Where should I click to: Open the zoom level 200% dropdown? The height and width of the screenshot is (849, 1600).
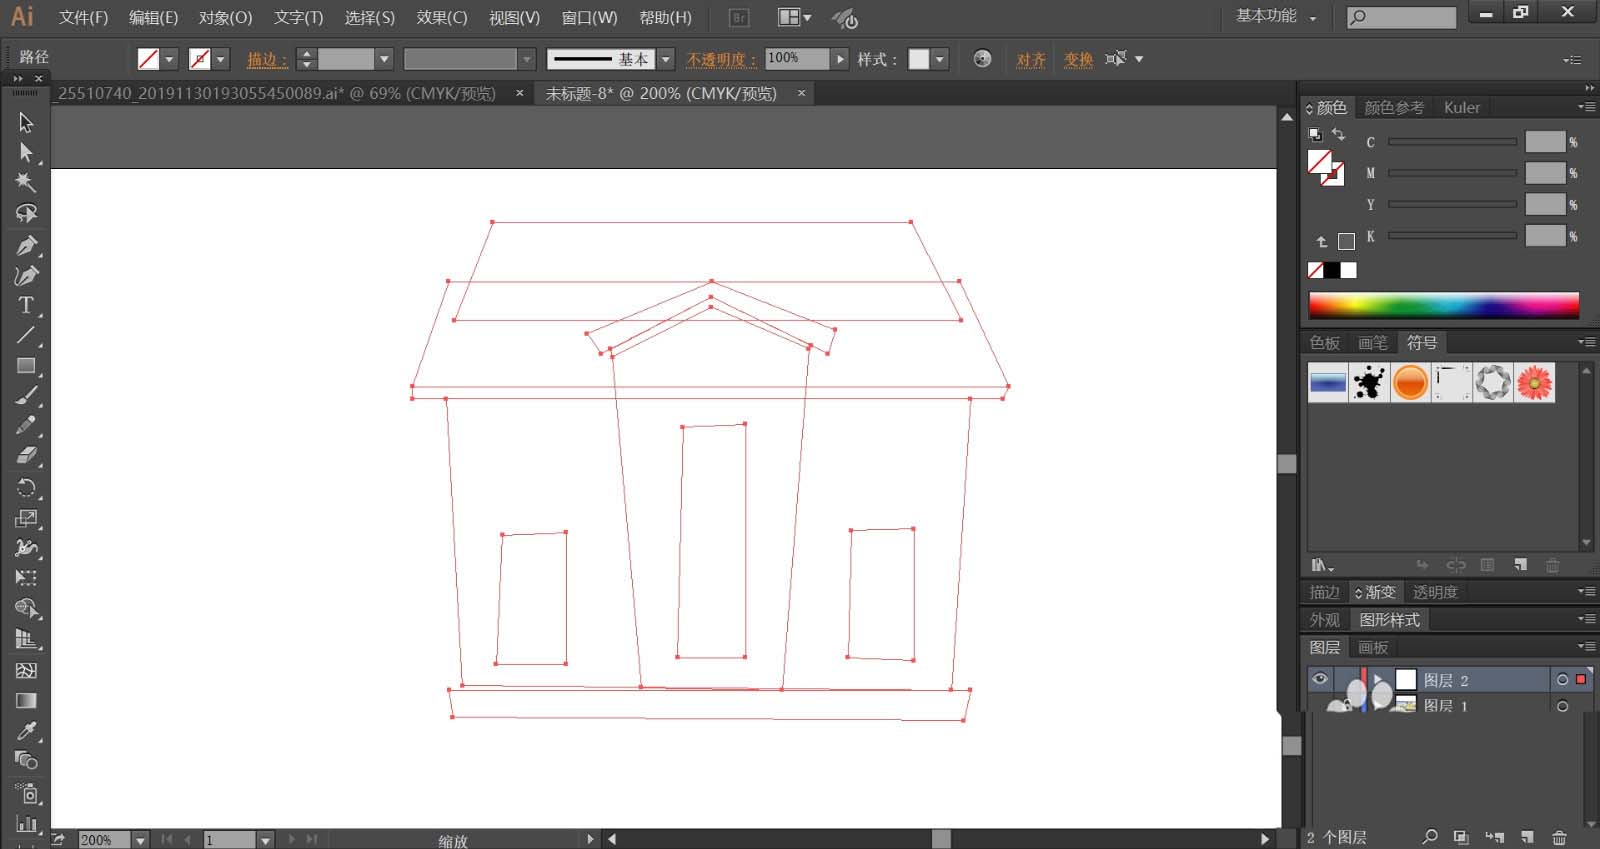(x=140, y=840)
